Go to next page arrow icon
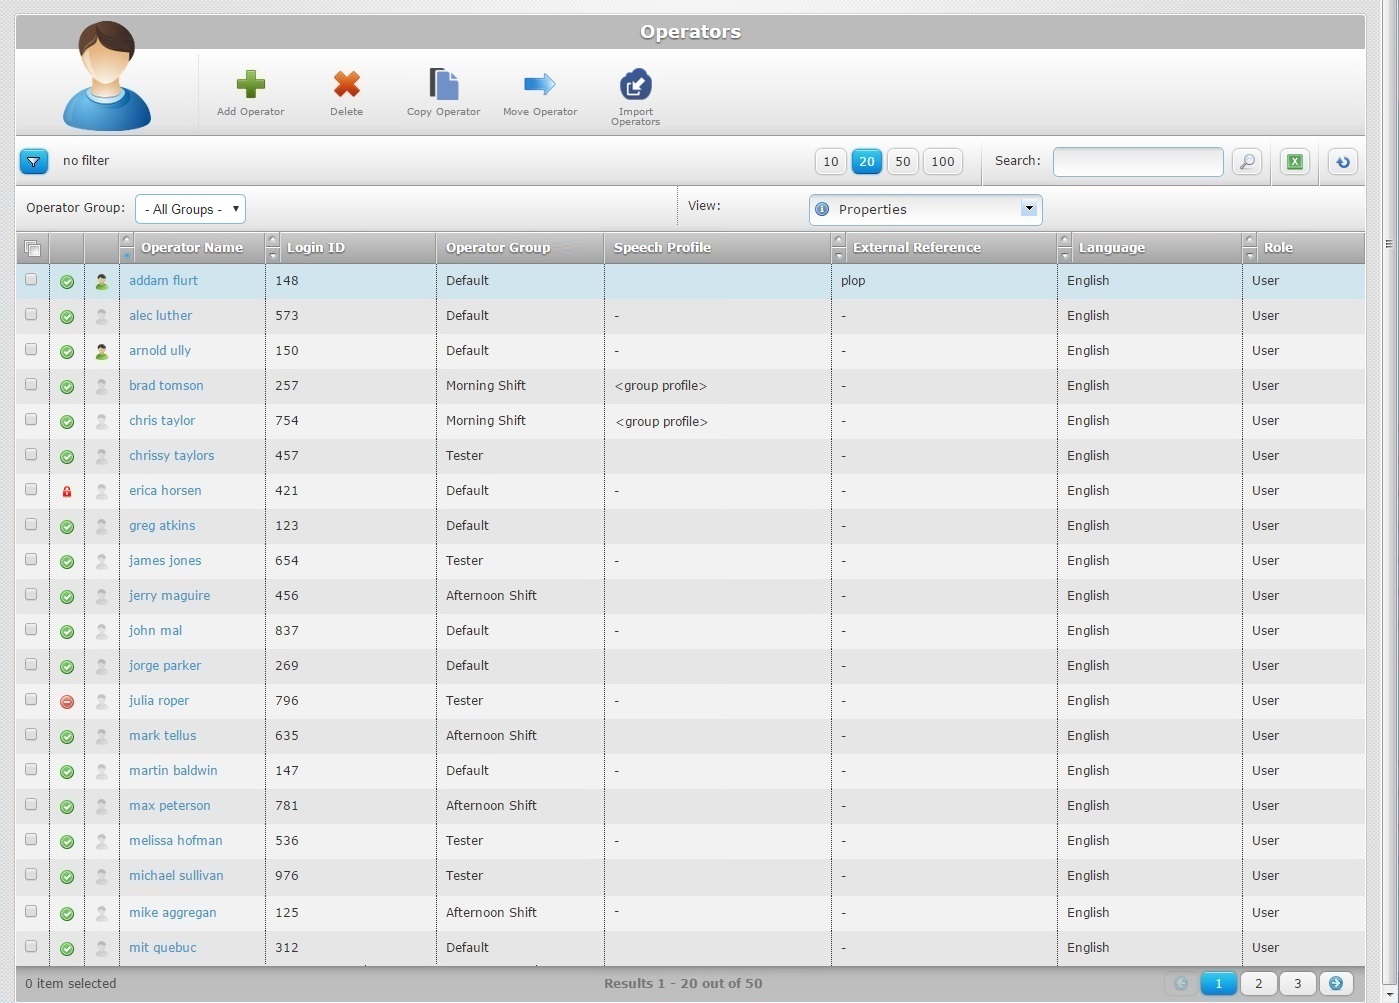Viewport: 1399px width, 1003px height. [x=1336, y=984]
